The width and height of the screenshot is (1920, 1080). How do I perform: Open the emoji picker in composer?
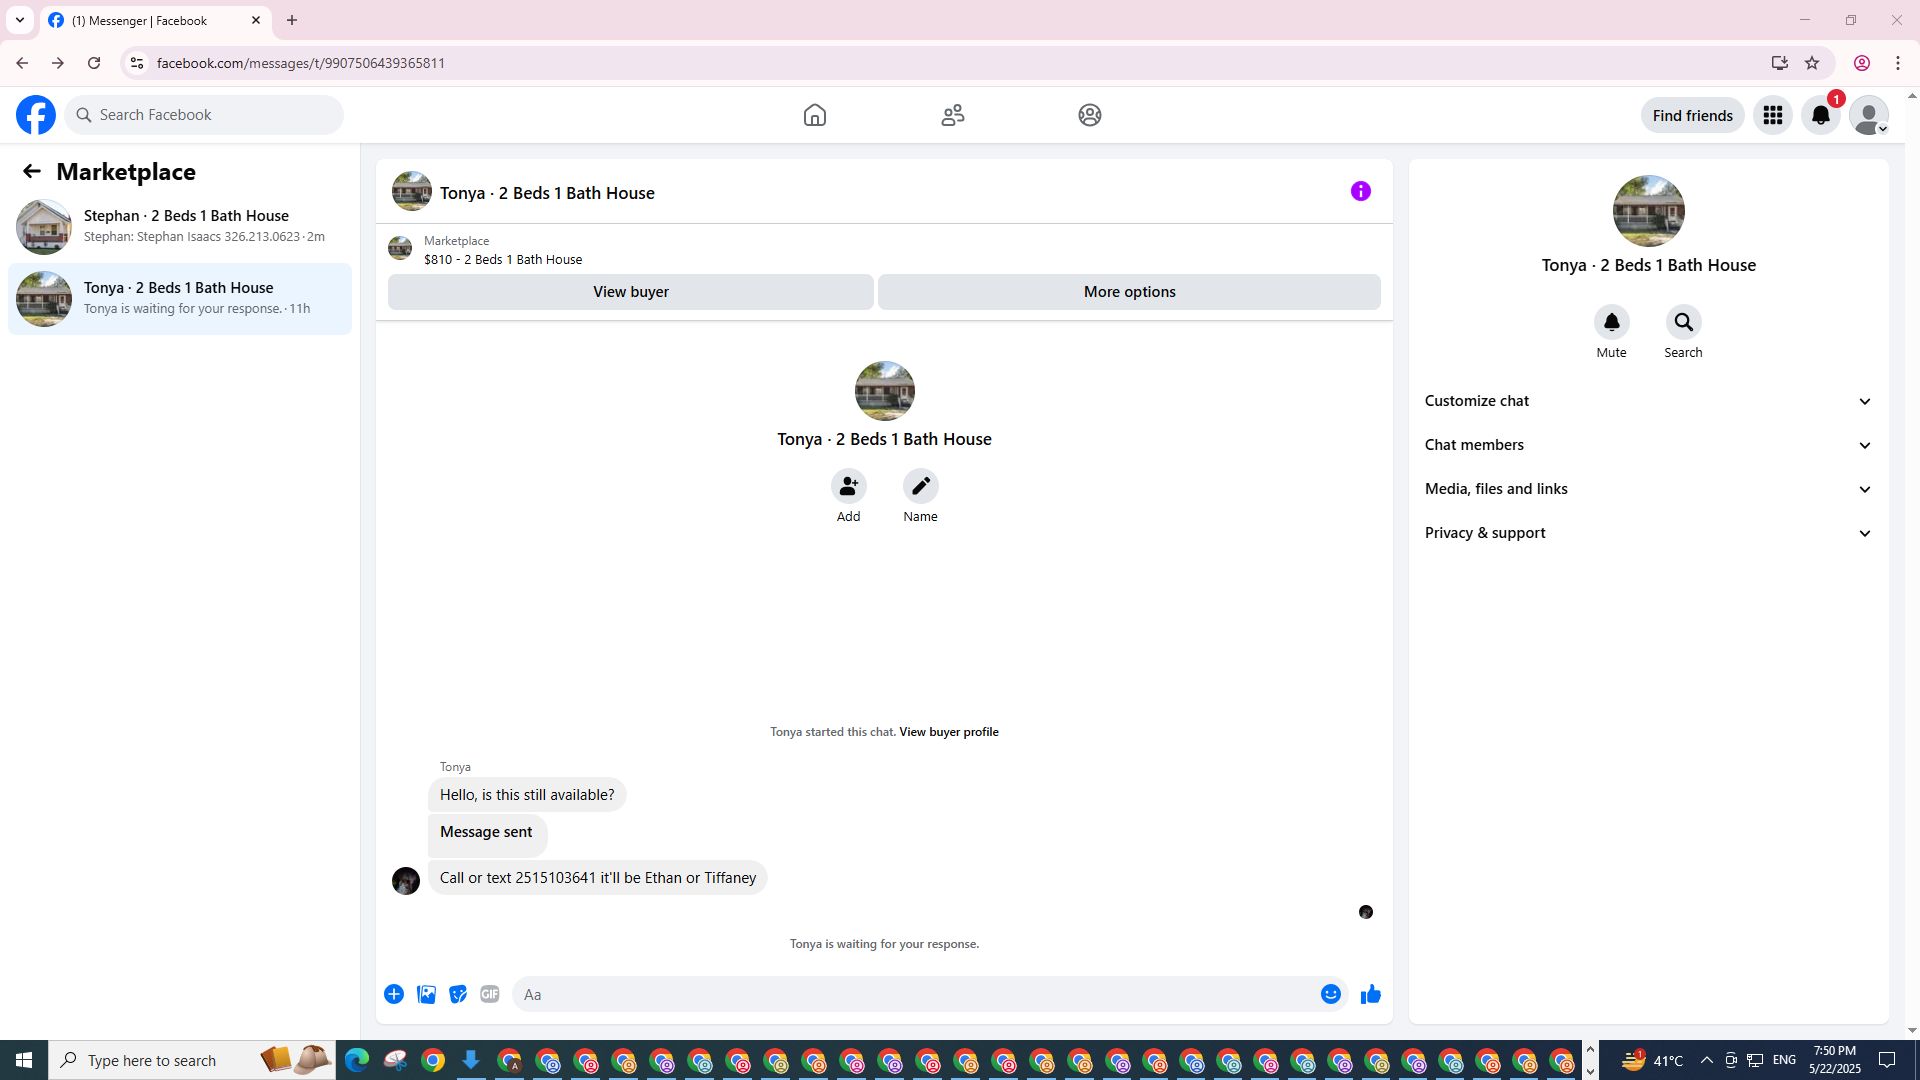click(1331, 994)
